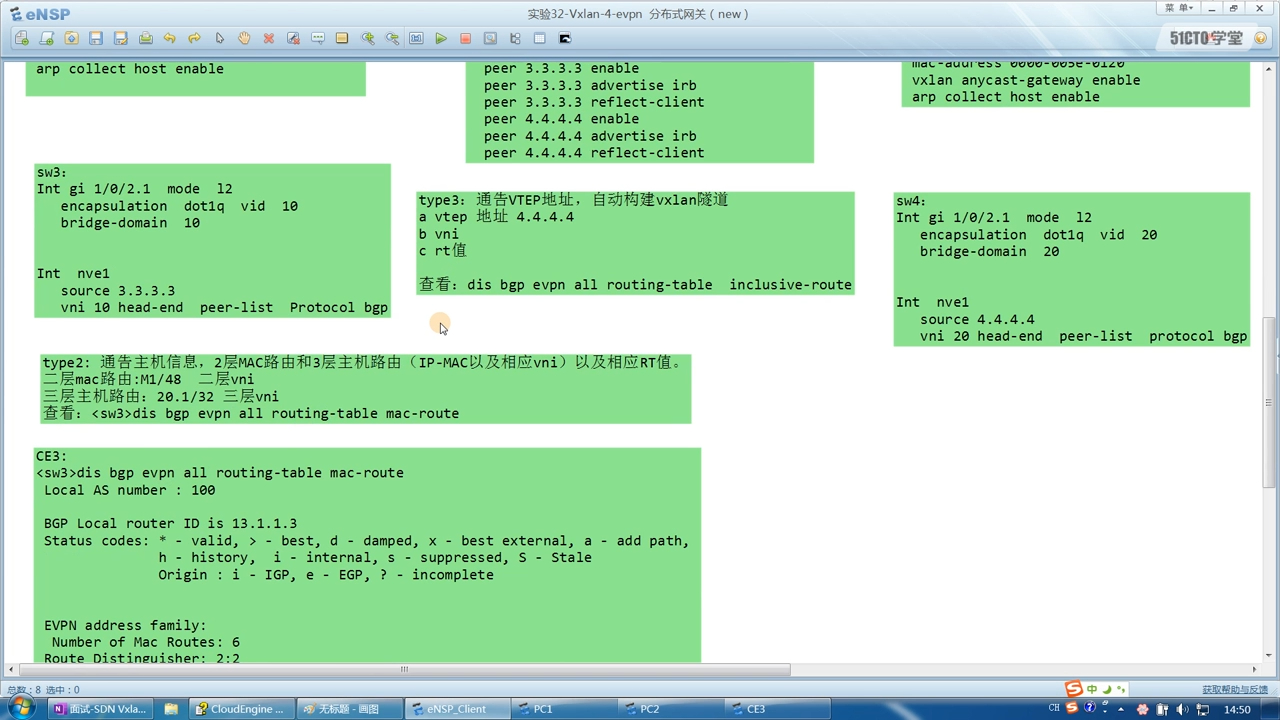Show all interfaces icon
Image resolution: width=1280 pixels, height=720 pixels.
pyautogui.click(x=515, y=38)
